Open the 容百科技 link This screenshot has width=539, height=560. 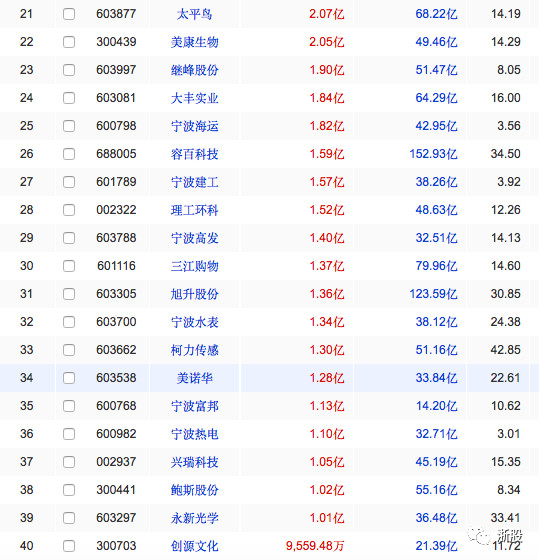pos(195,154)
